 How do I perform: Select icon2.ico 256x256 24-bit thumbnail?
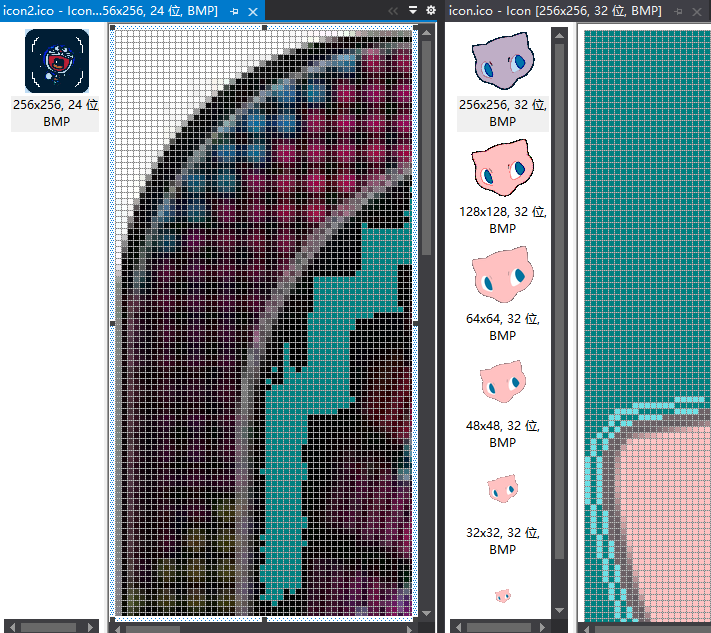[57, 61]
